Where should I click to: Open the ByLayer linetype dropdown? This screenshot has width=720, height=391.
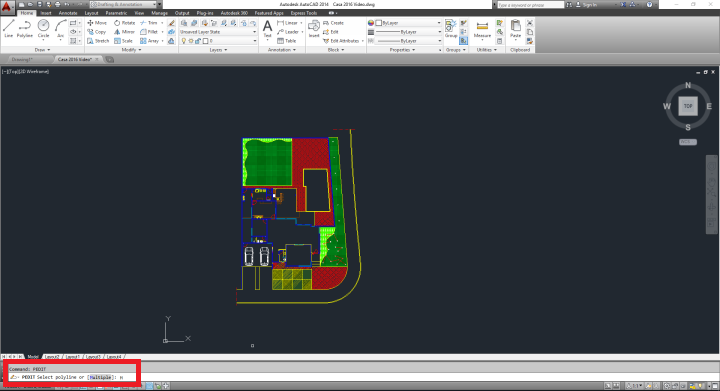point(408,41)
